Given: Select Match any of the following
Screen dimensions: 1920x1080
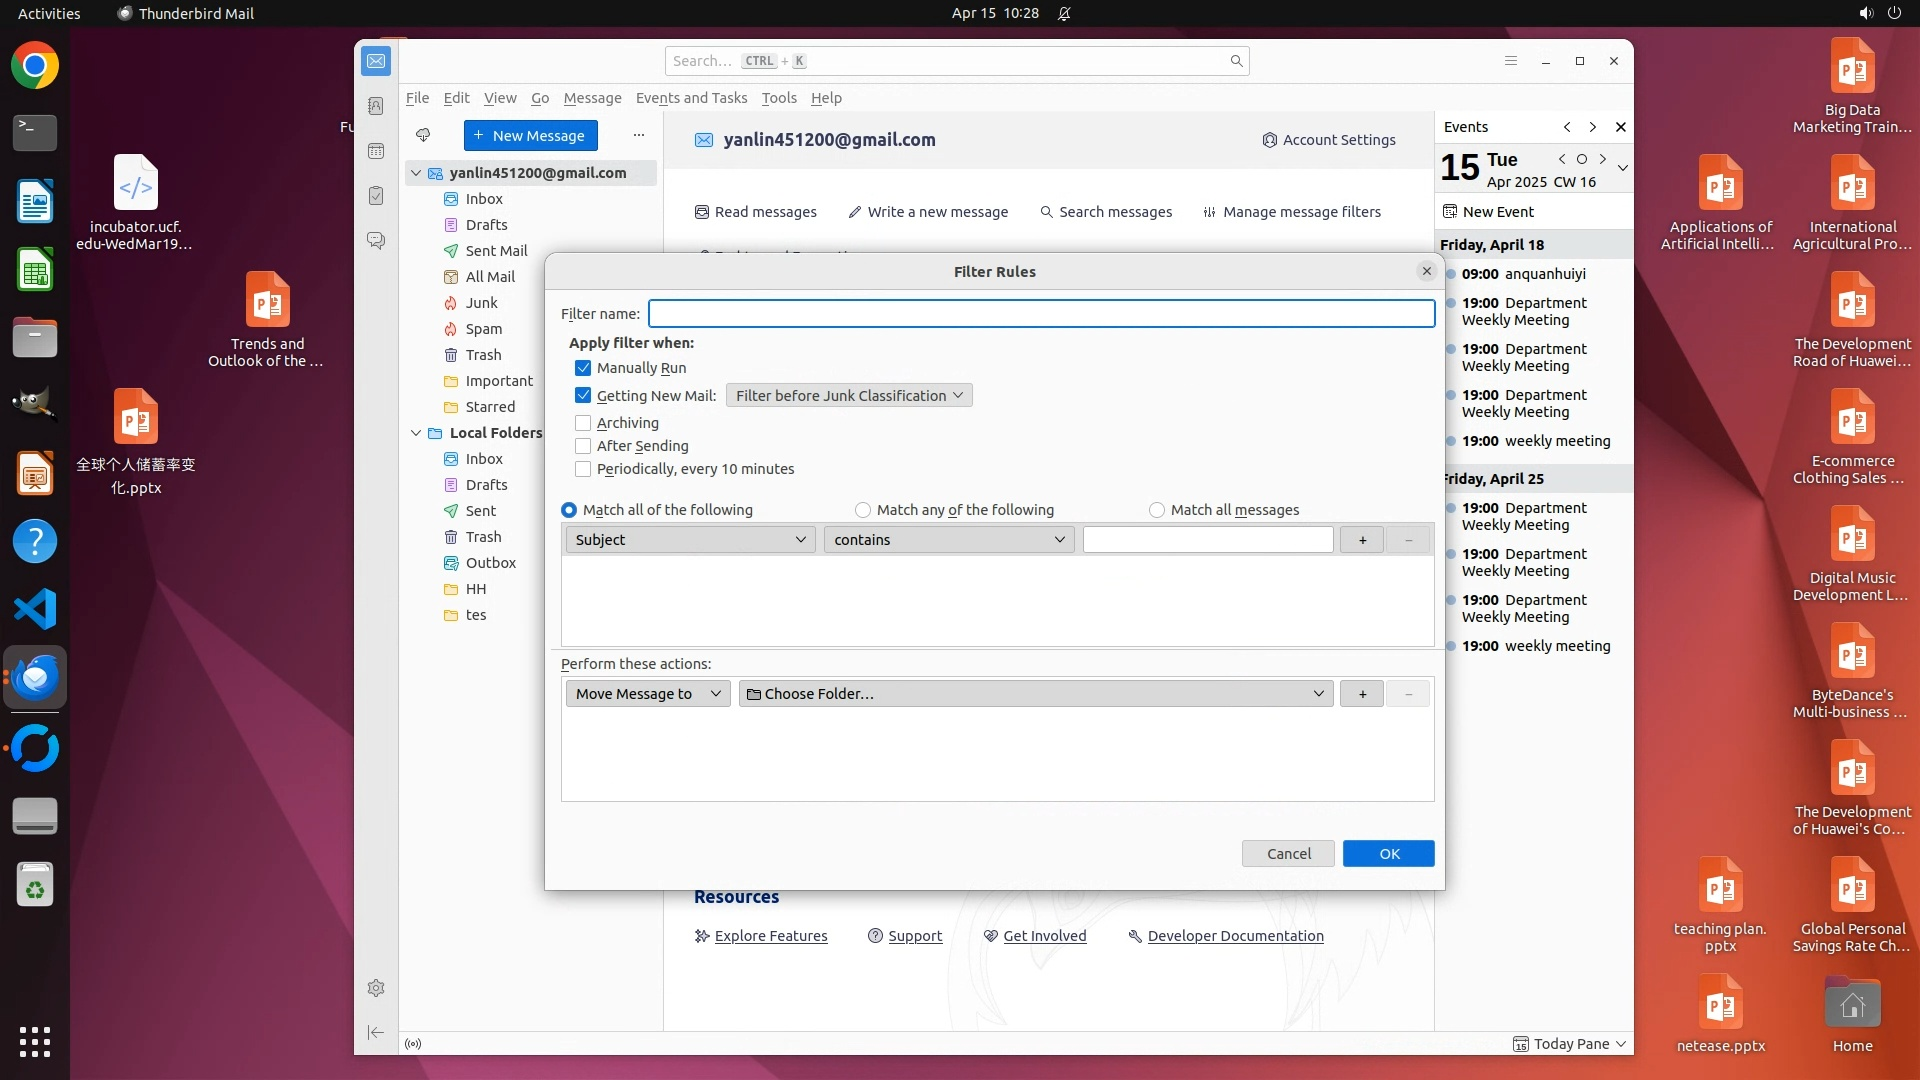Looking at the screenshot, I should [863, 510].
